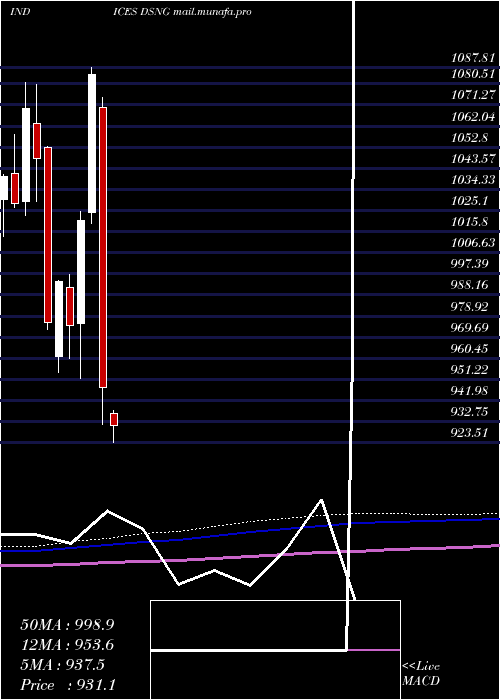
Task: Click the 1015.8 price label
Action: point(471,221)
